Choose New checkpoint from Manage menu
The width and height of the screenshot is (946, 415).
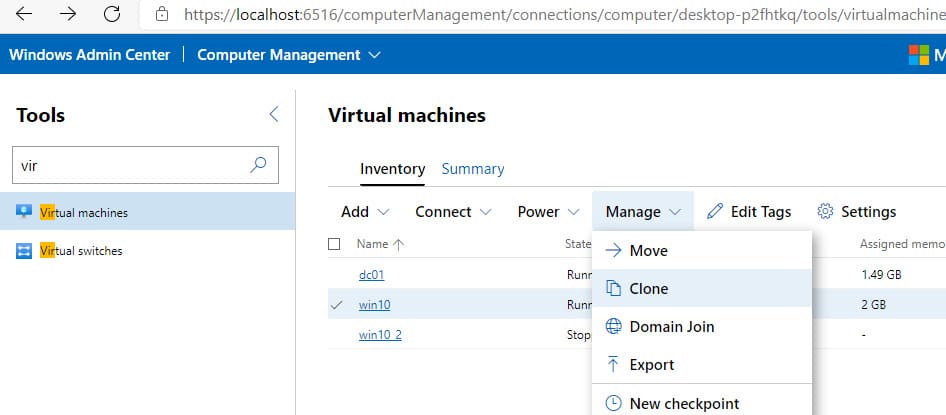[702, 403]
